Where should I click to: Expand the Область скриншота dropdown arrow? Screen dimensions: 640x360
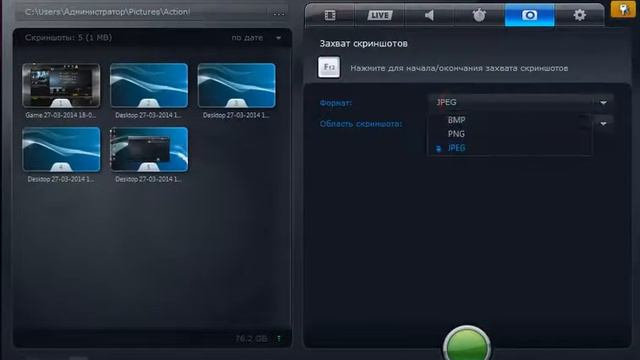click(x=604, y=124)
